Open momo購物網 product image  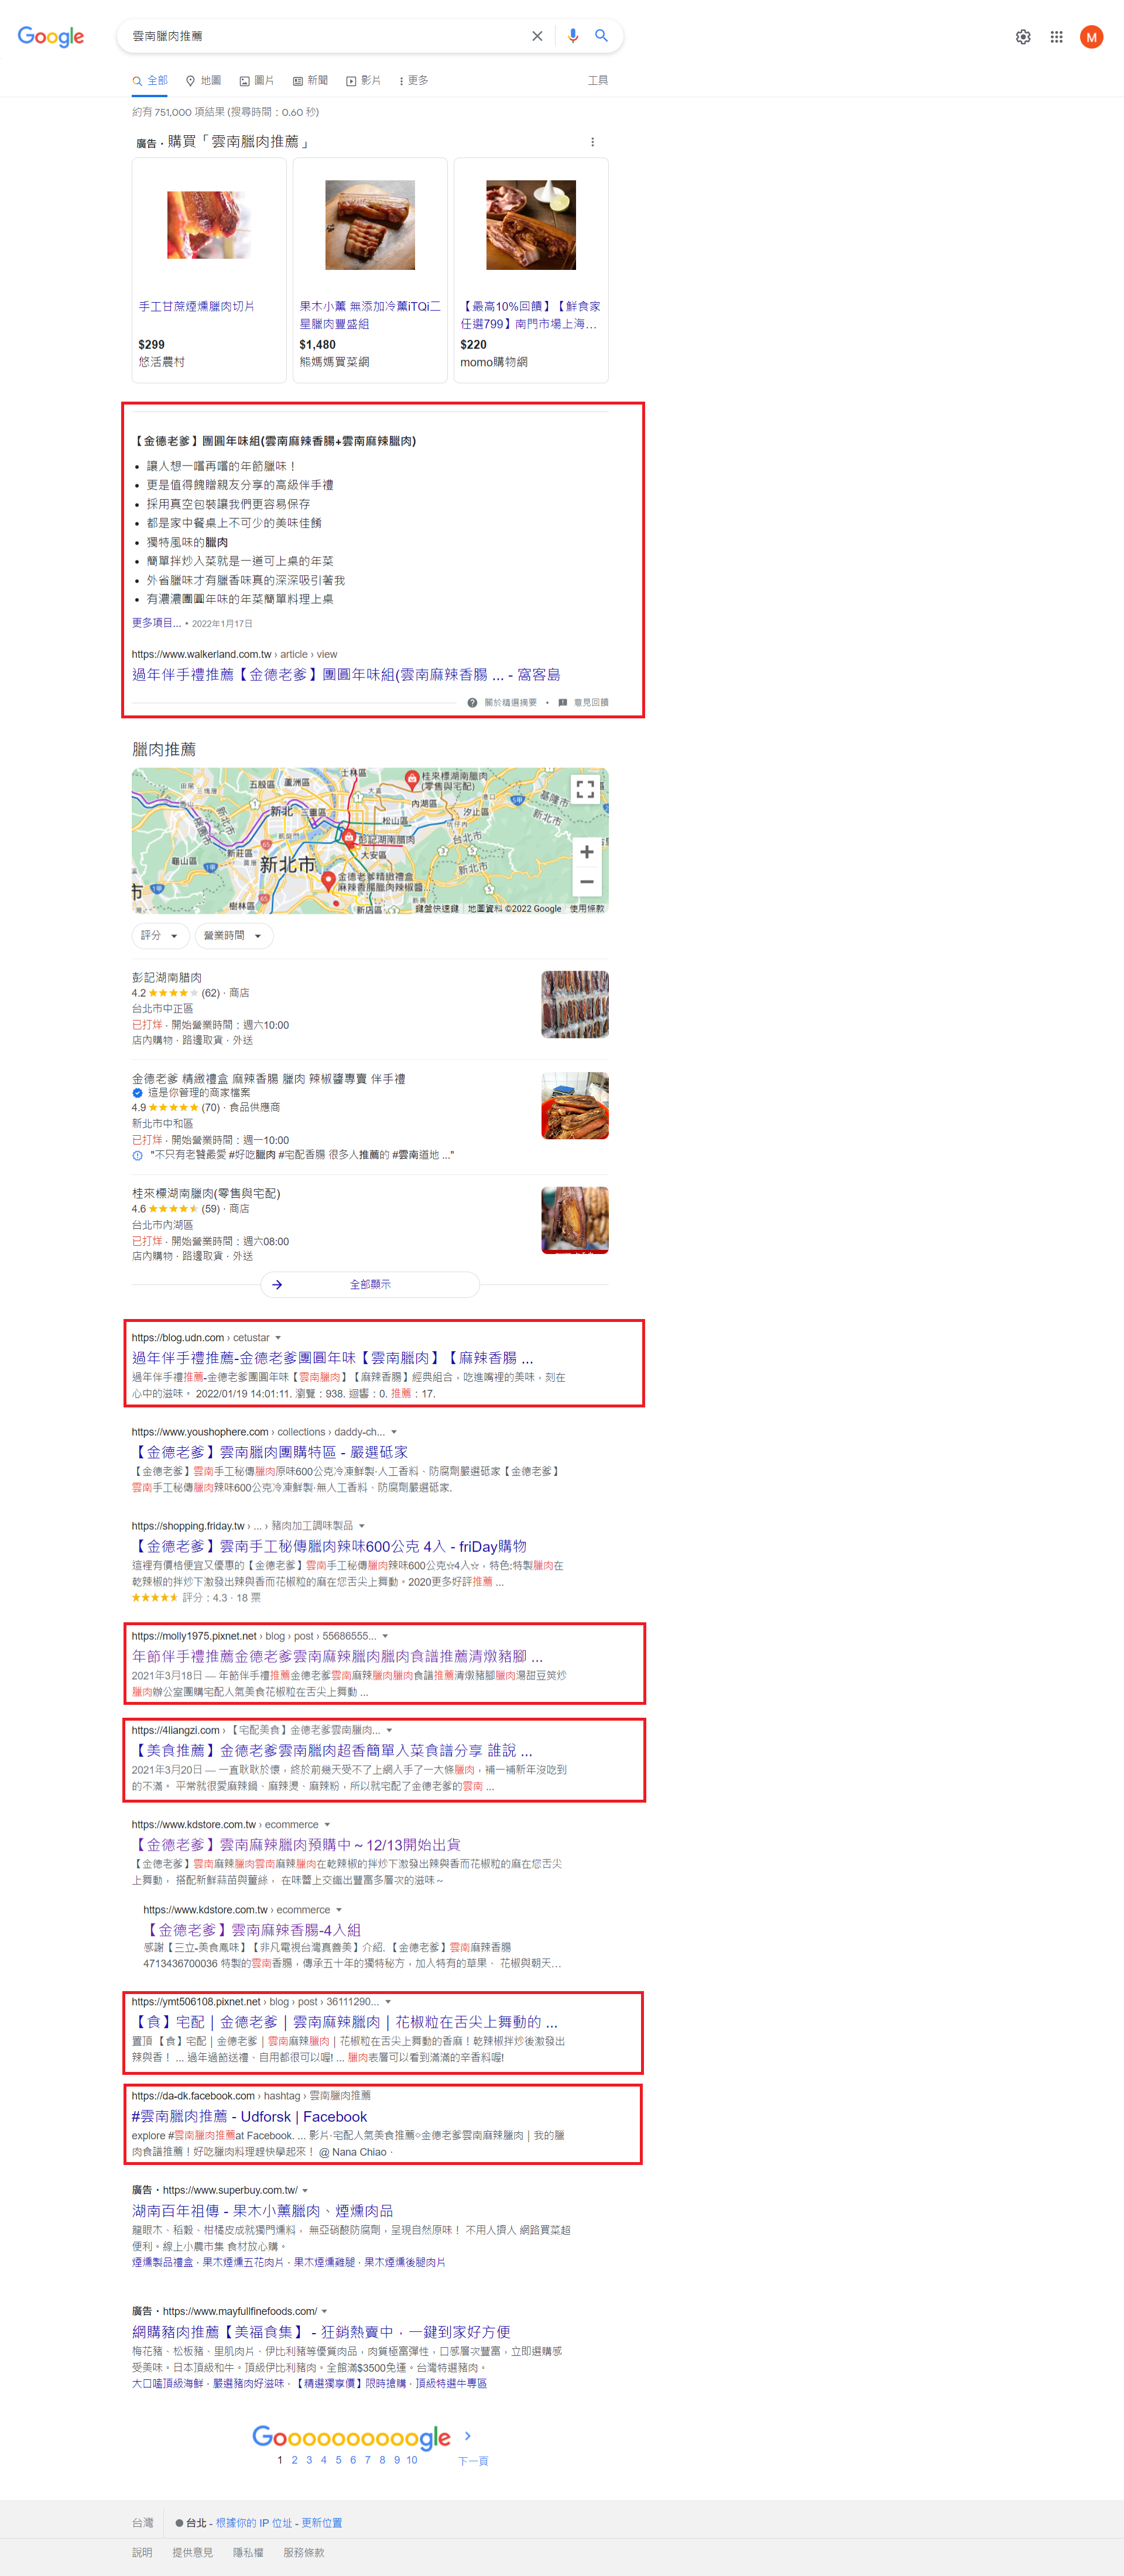(531, 225)
